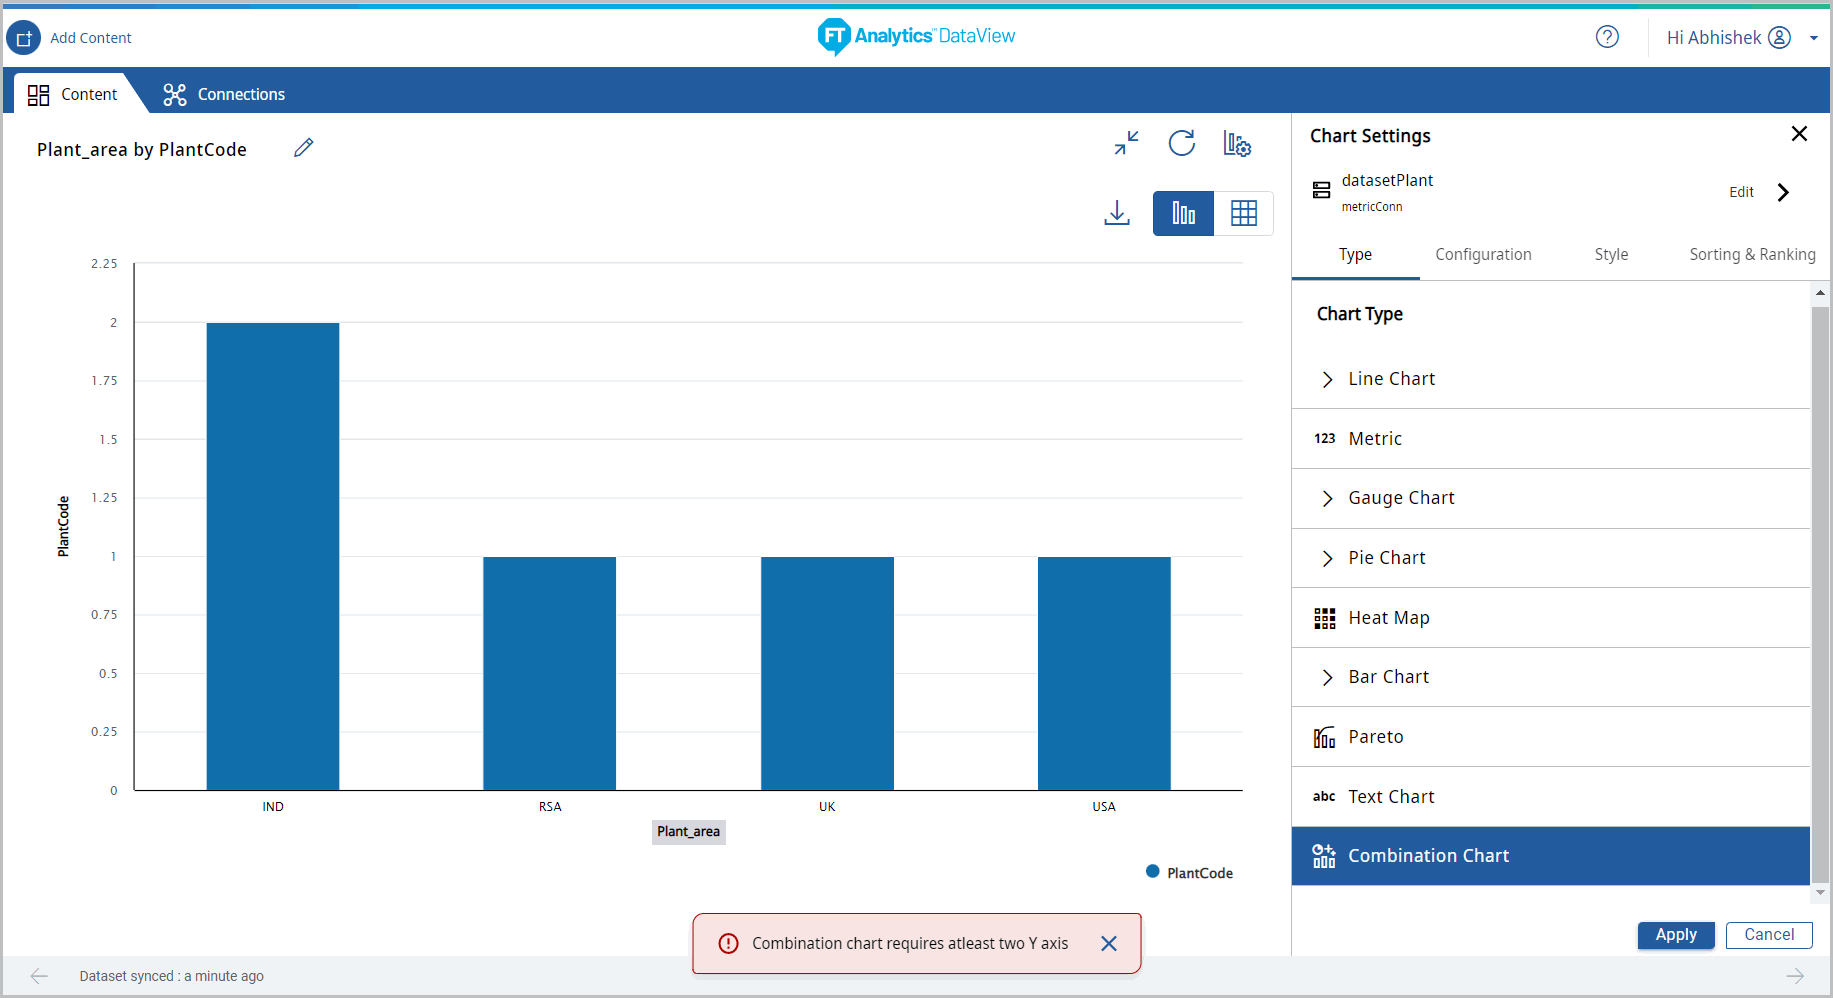1833x998 pixels.
Task: Download the chart
Action: click(1116, 213)
